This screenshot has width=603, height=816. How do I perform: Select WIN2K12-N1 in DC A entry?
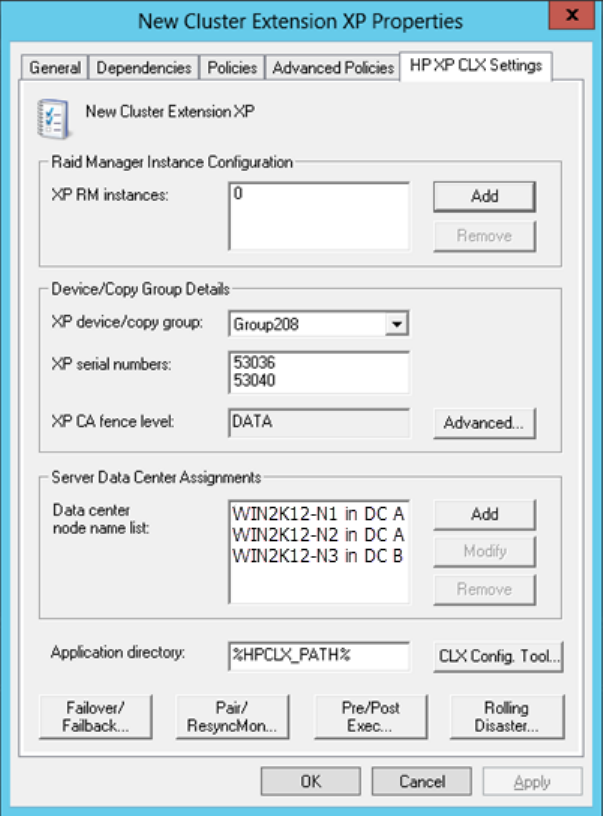(x=318, y=514)
